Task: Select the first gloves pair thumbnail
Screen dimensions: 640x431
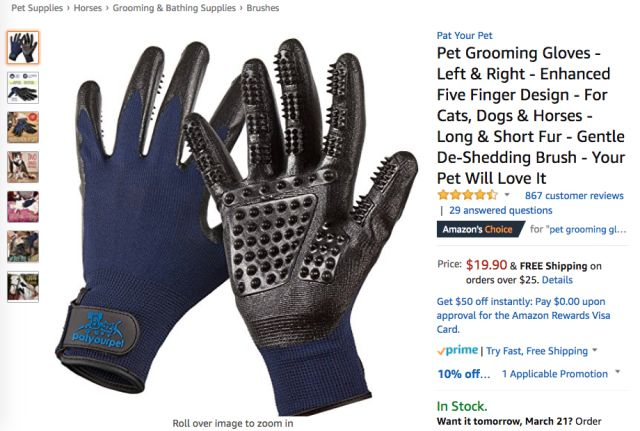Action: [x=23, y=47]
